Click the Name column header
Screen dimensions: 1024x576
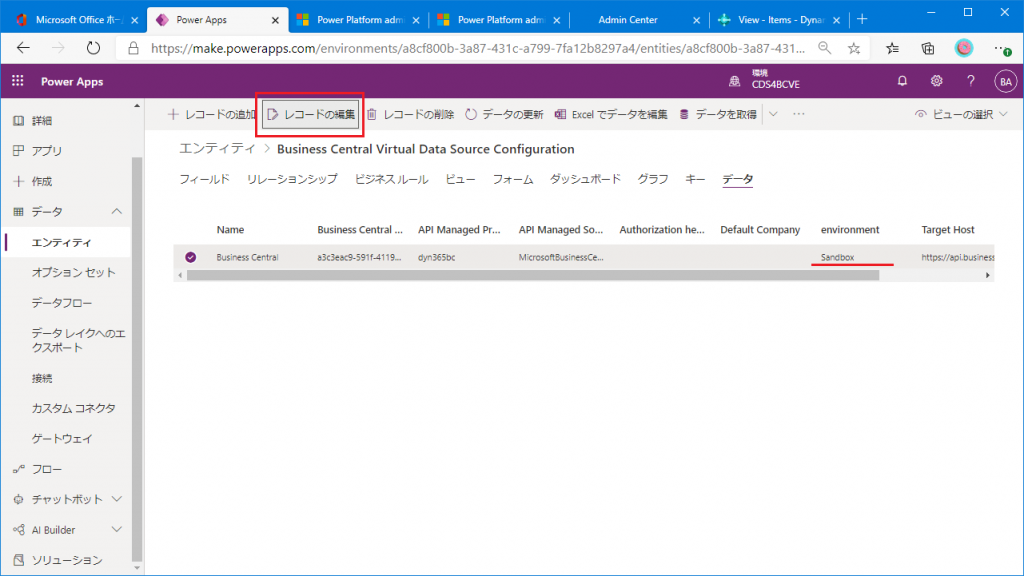[231, 230]
